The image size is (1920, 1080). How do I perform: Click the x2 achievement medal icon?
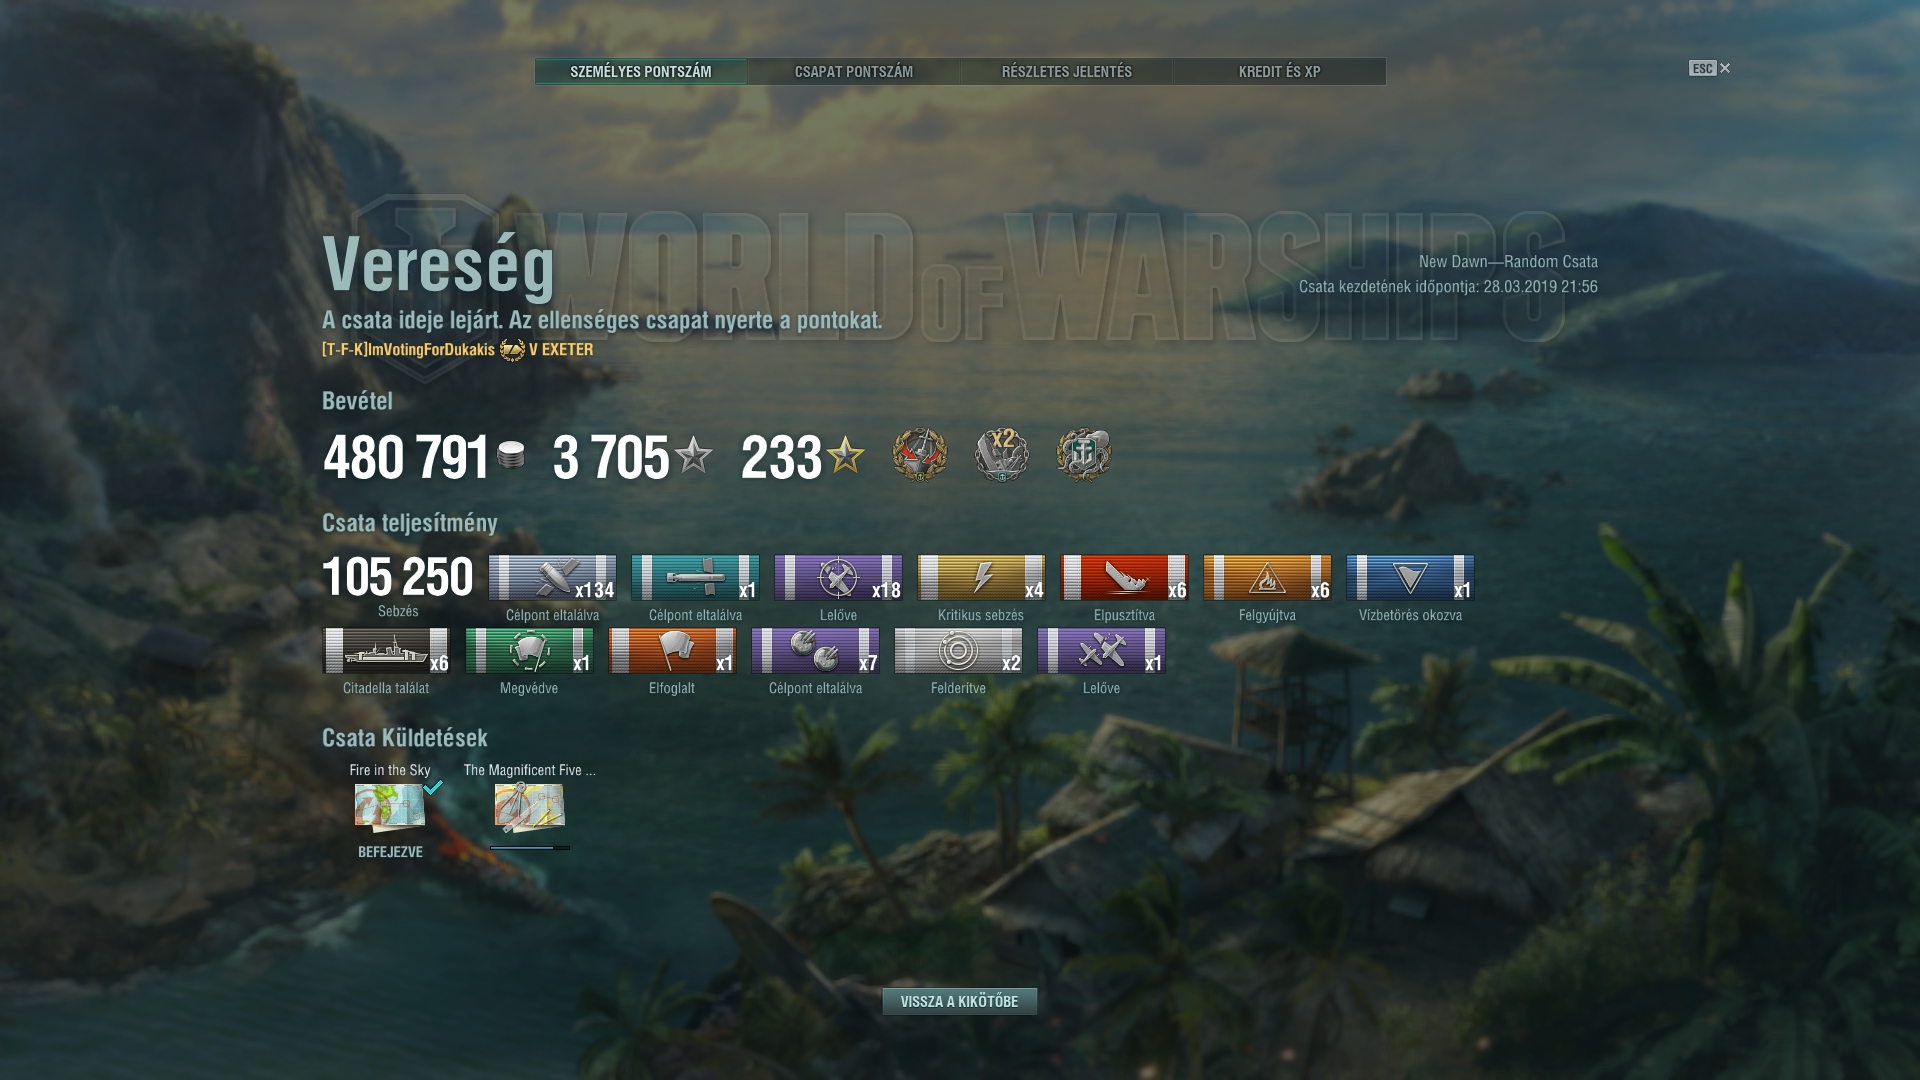[x=1002, y=455]
